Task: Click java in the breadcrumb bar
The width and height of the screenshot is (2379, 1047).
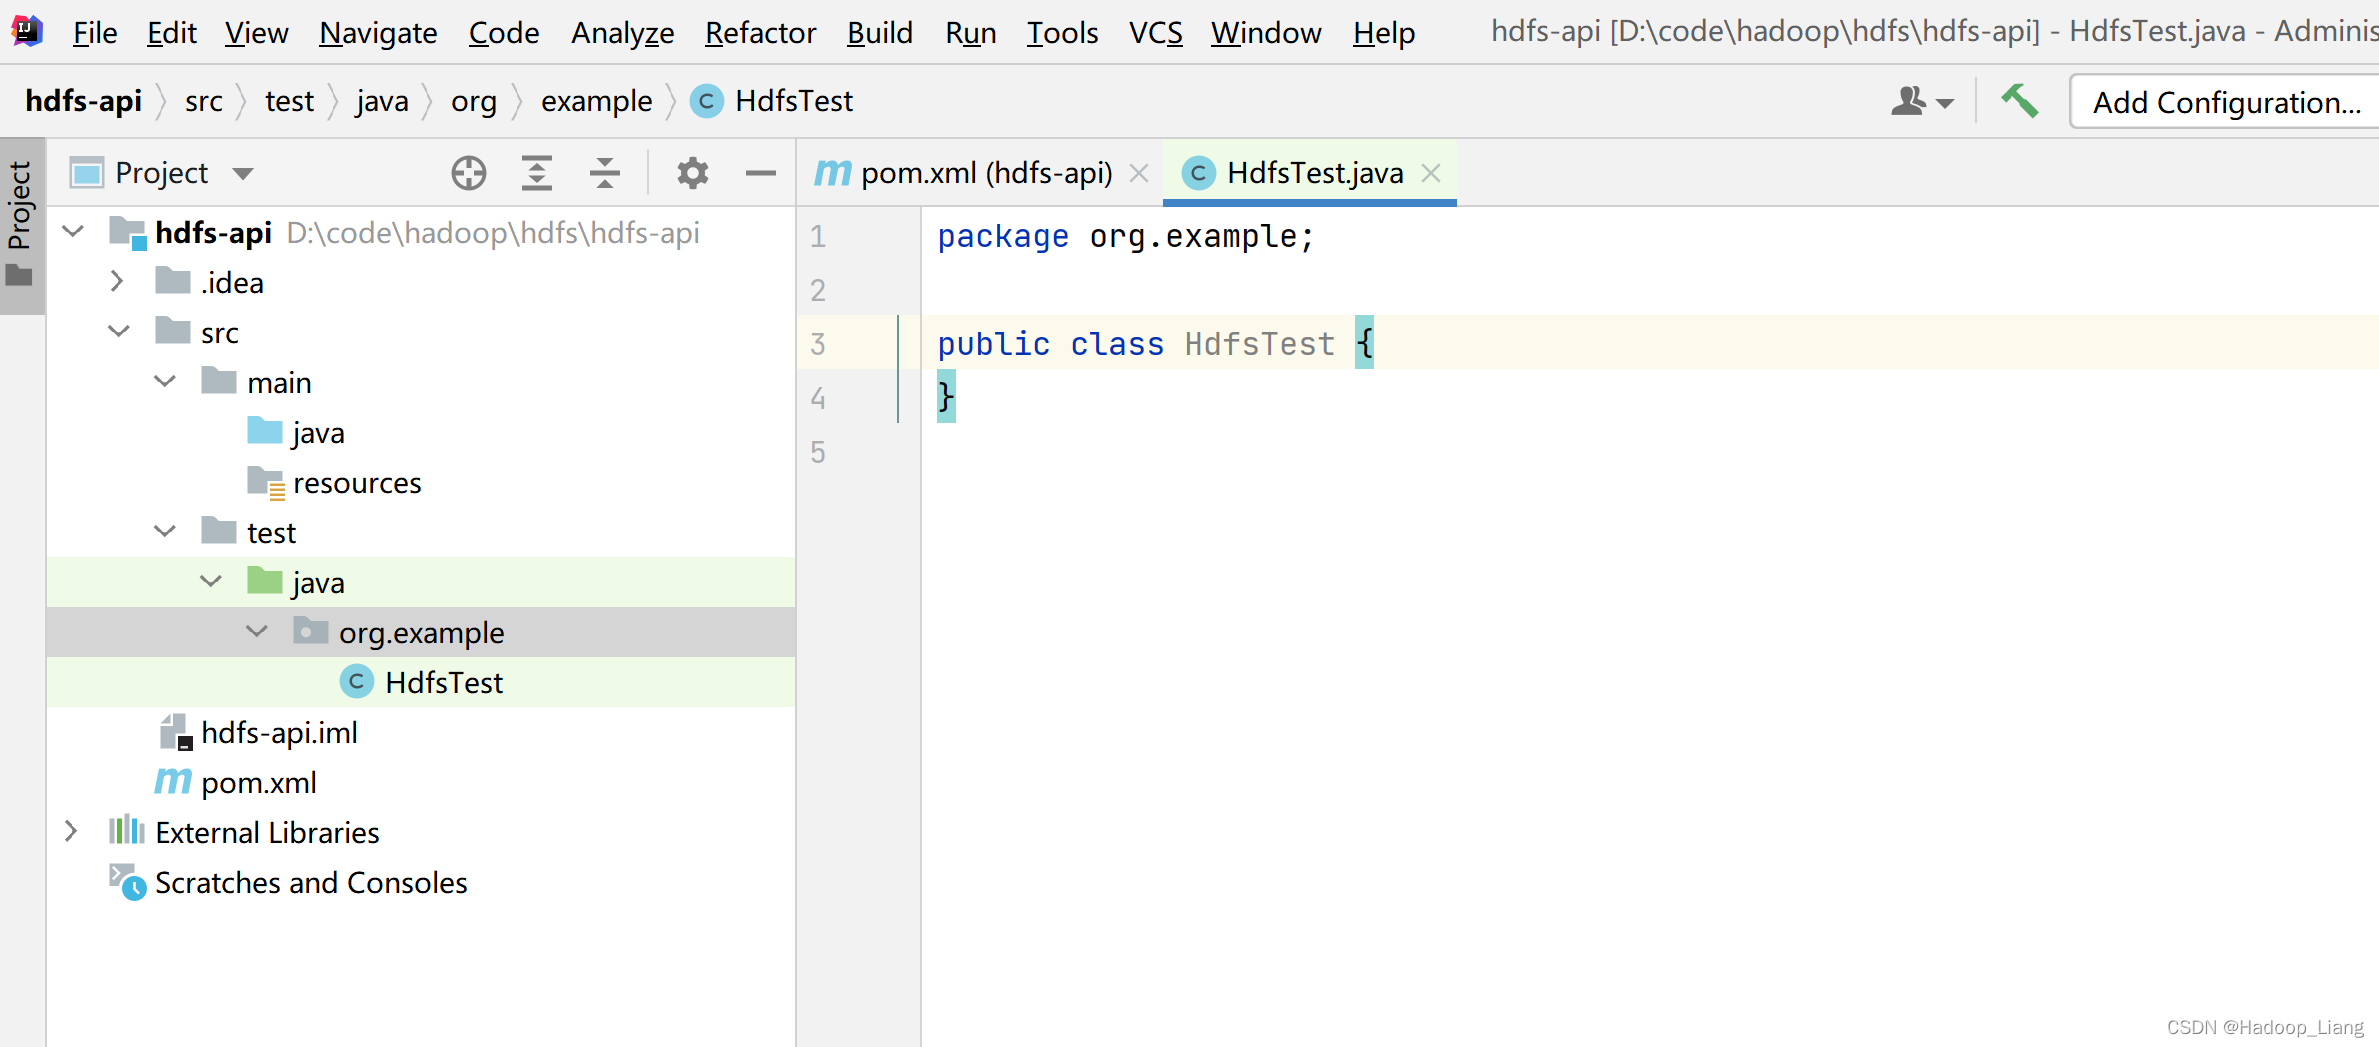Action: pyautogui.click(x=382, y=101)
